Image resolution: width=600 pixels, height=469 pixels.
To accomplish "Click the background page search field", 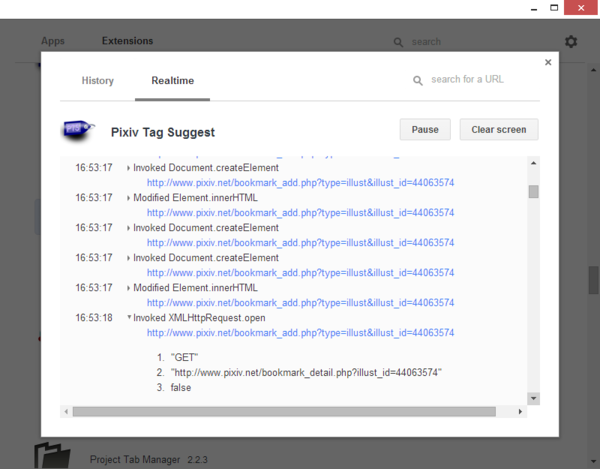I will 426,42.
